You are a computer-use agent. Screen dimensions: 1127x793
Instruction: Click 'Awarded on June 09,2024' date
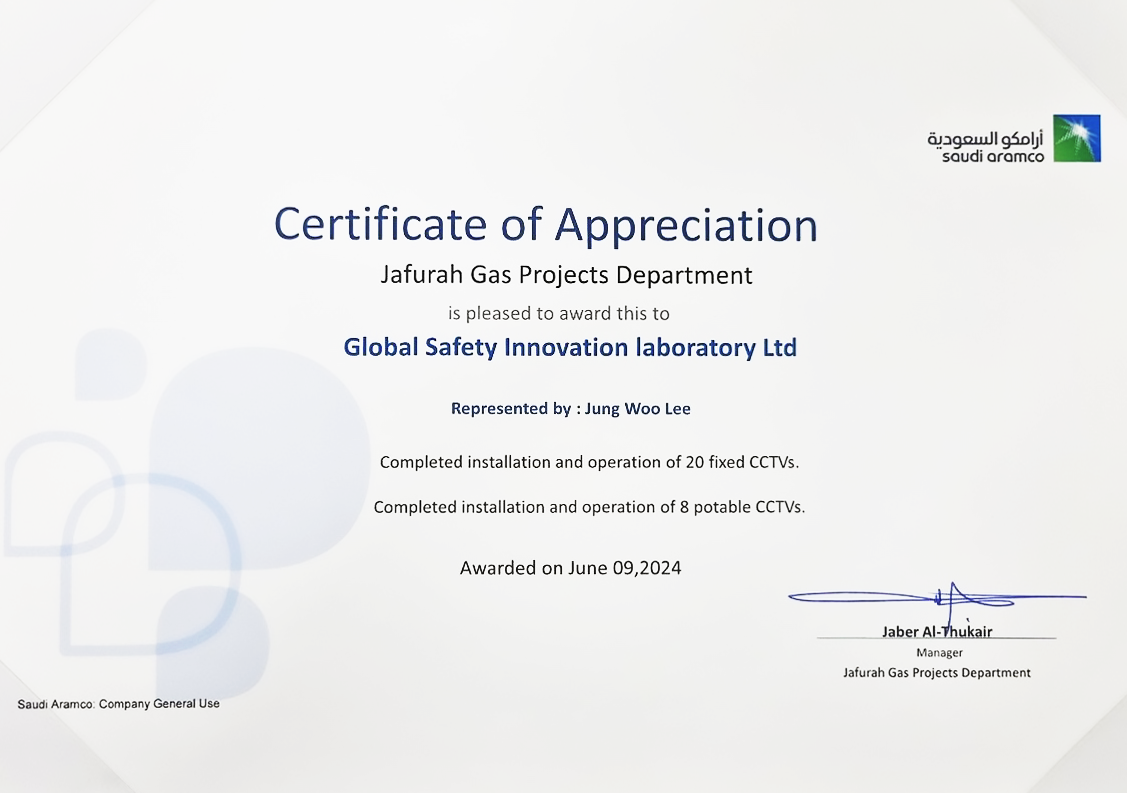(571, 568)
